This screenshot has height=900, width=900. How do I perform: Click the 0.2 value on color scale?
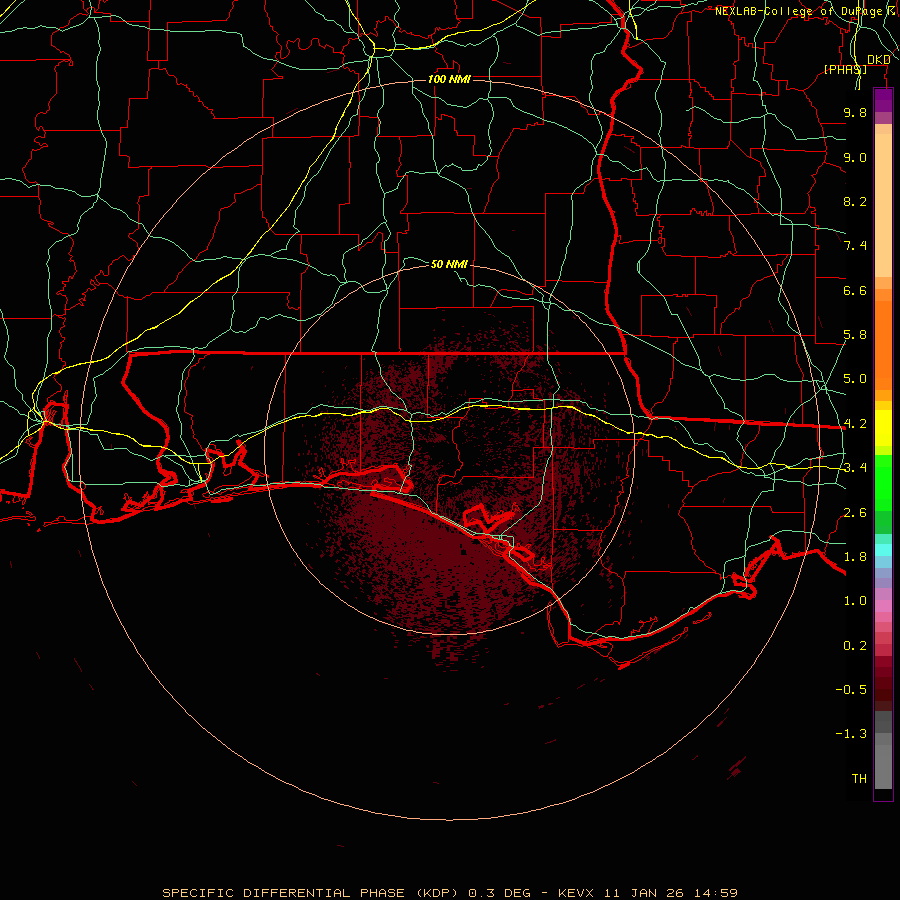(855, 646)
